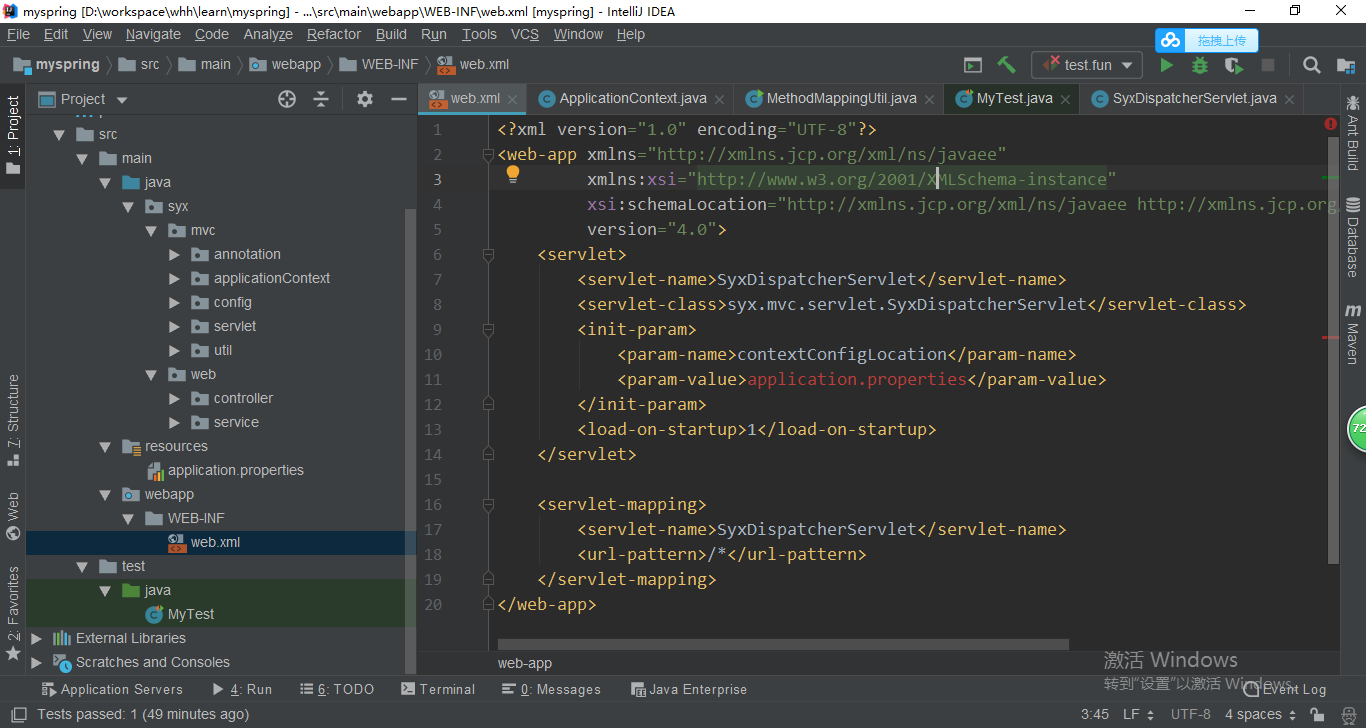Image resolution: width=1366 pixels, height=728 pixels.
Task: Open the Navigate menu
Action: coord(153,34)
